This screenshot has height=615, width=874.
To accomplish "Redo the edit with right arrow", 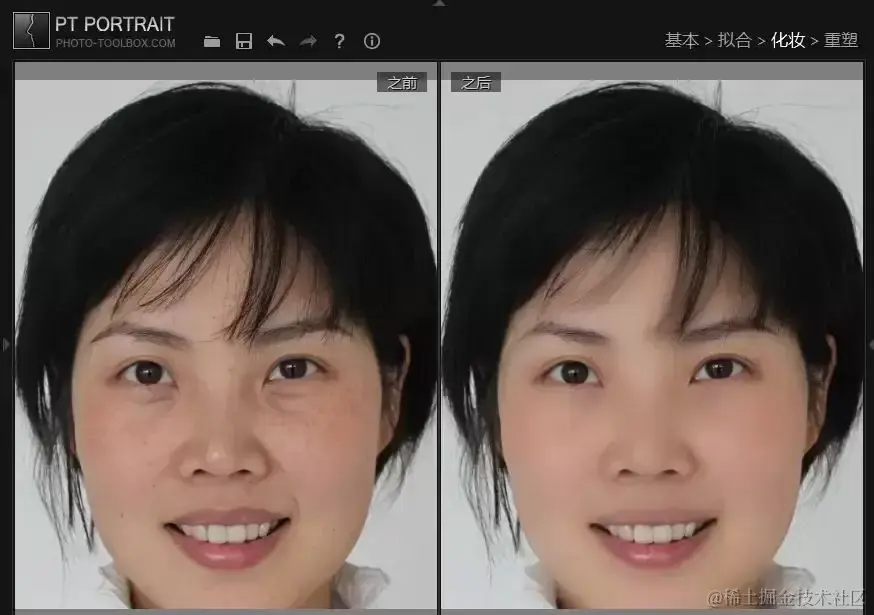I will point(308,41).
